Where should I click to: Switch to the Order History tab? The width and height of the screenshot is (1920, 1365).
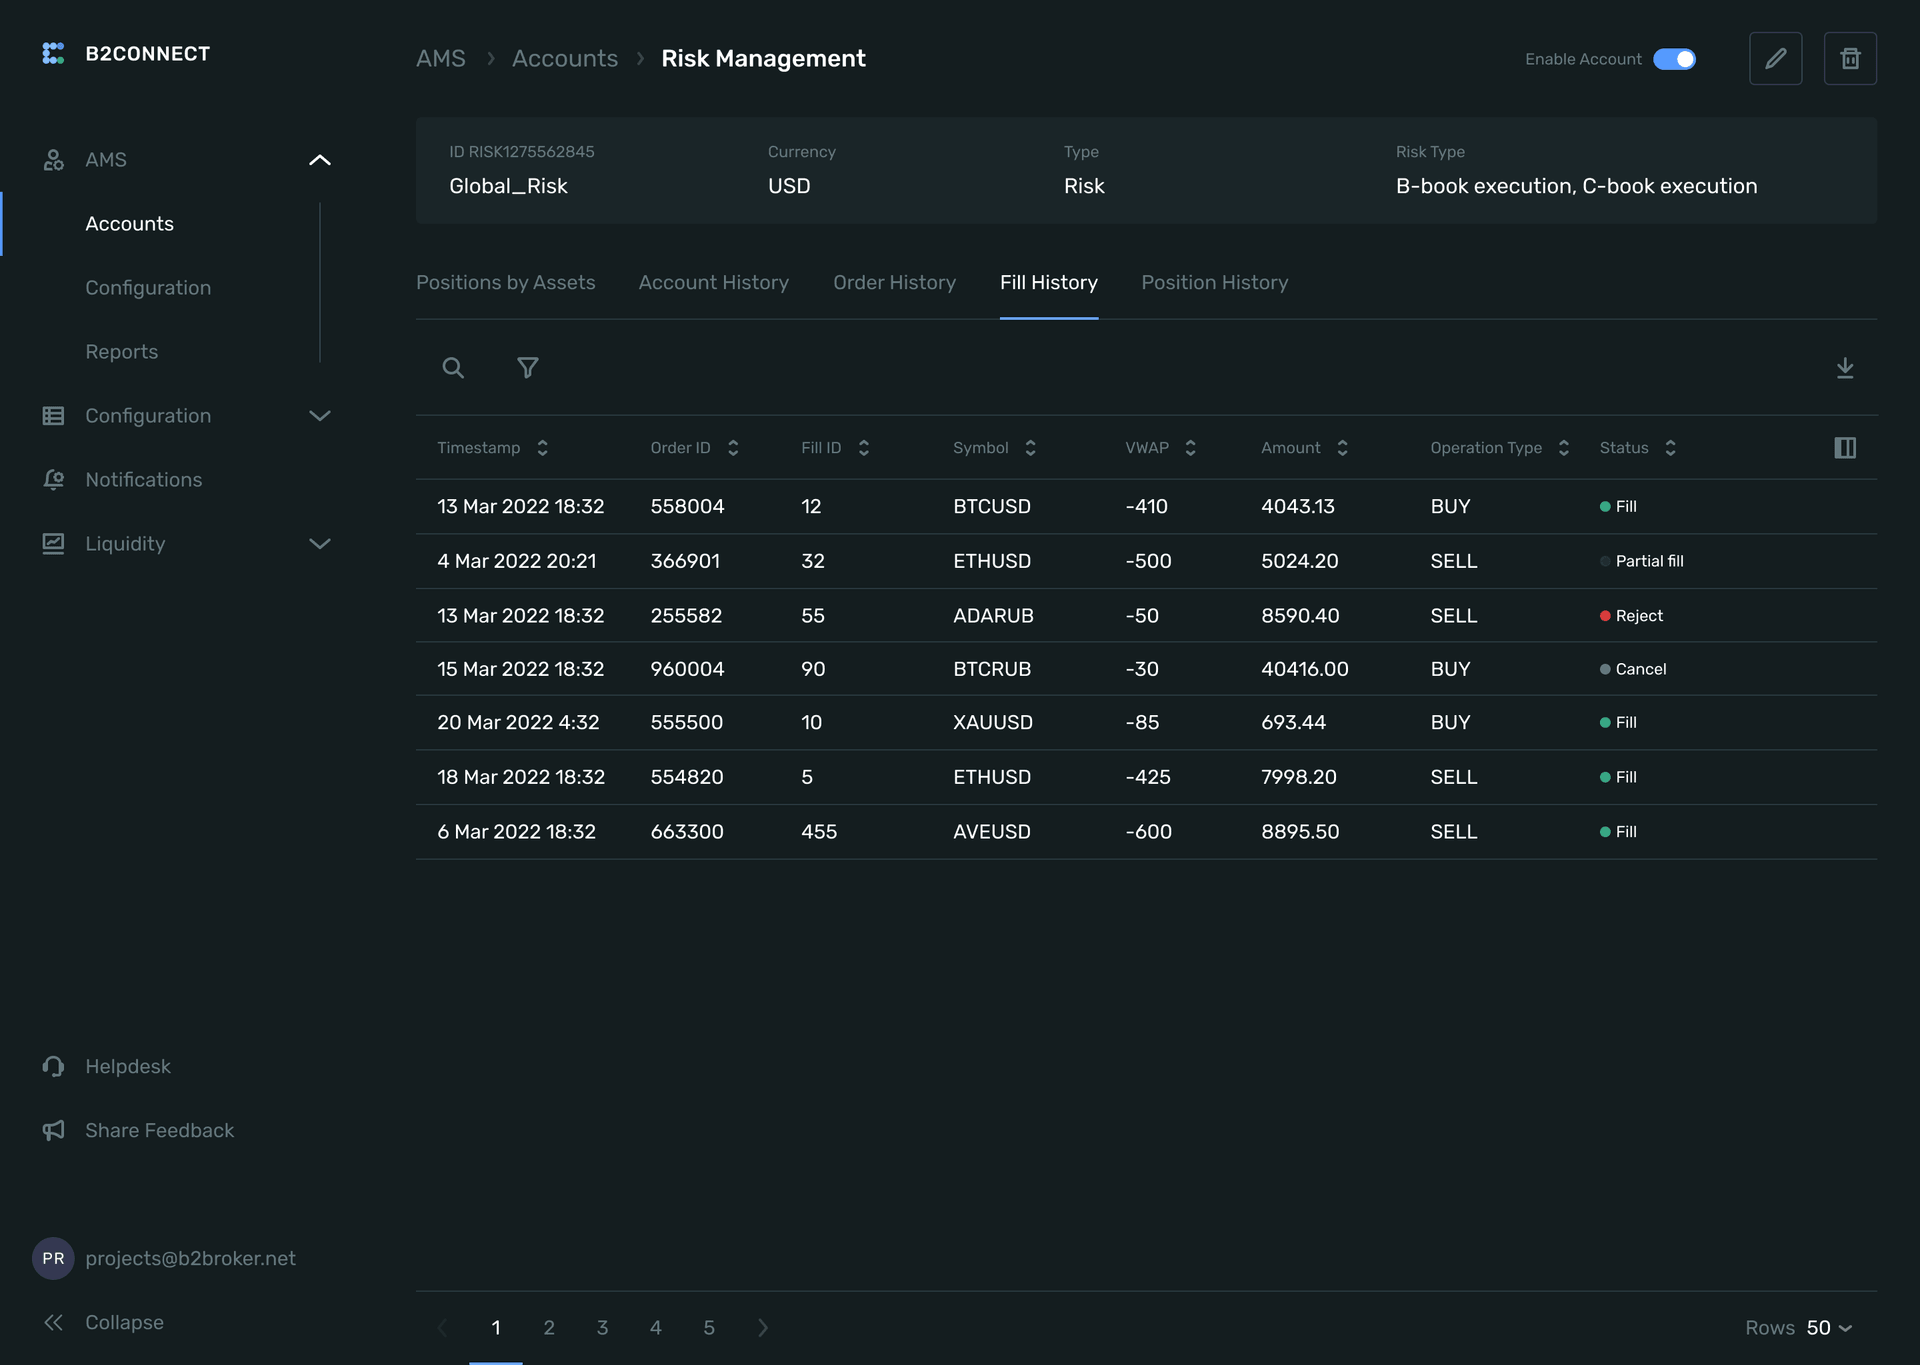click(x=894, y=283)
